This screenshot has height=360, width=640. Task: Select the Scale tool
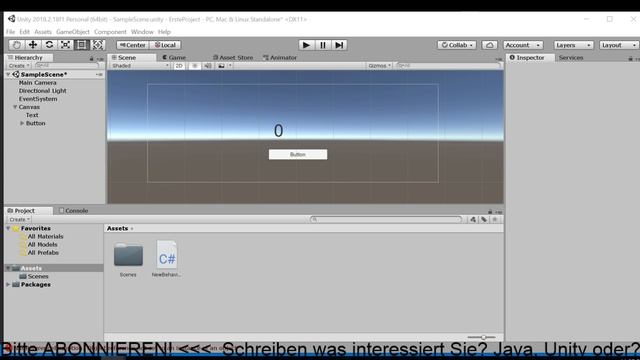pyautogui.click(x=65, y=45)
